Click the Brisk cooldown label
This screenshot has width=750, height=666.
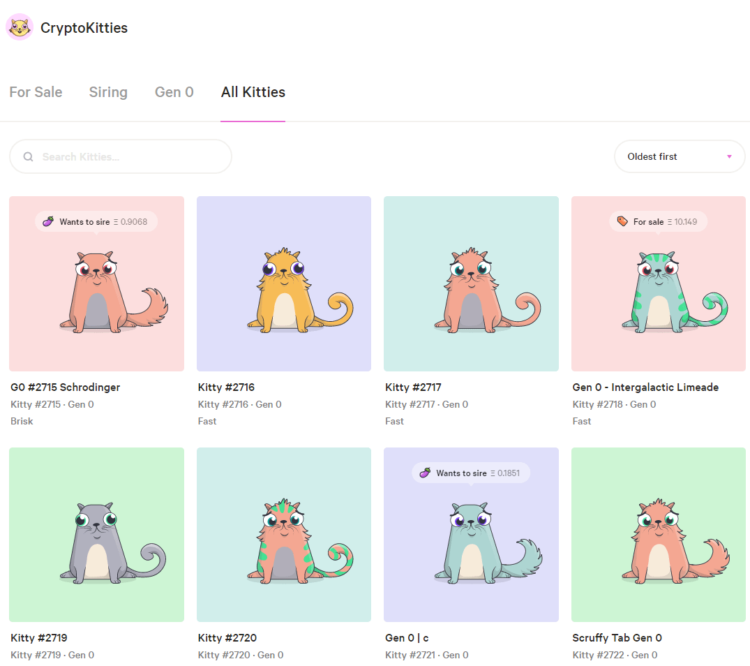(22, 421)
